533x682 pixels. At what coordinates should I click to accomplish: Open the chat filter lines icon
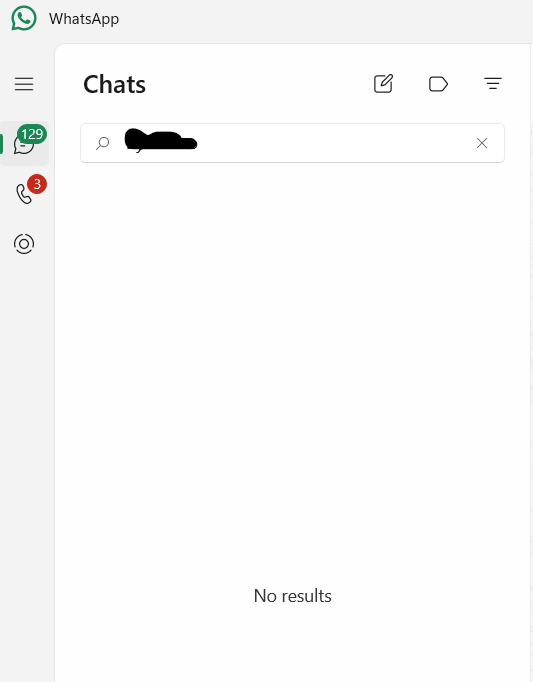493,84
